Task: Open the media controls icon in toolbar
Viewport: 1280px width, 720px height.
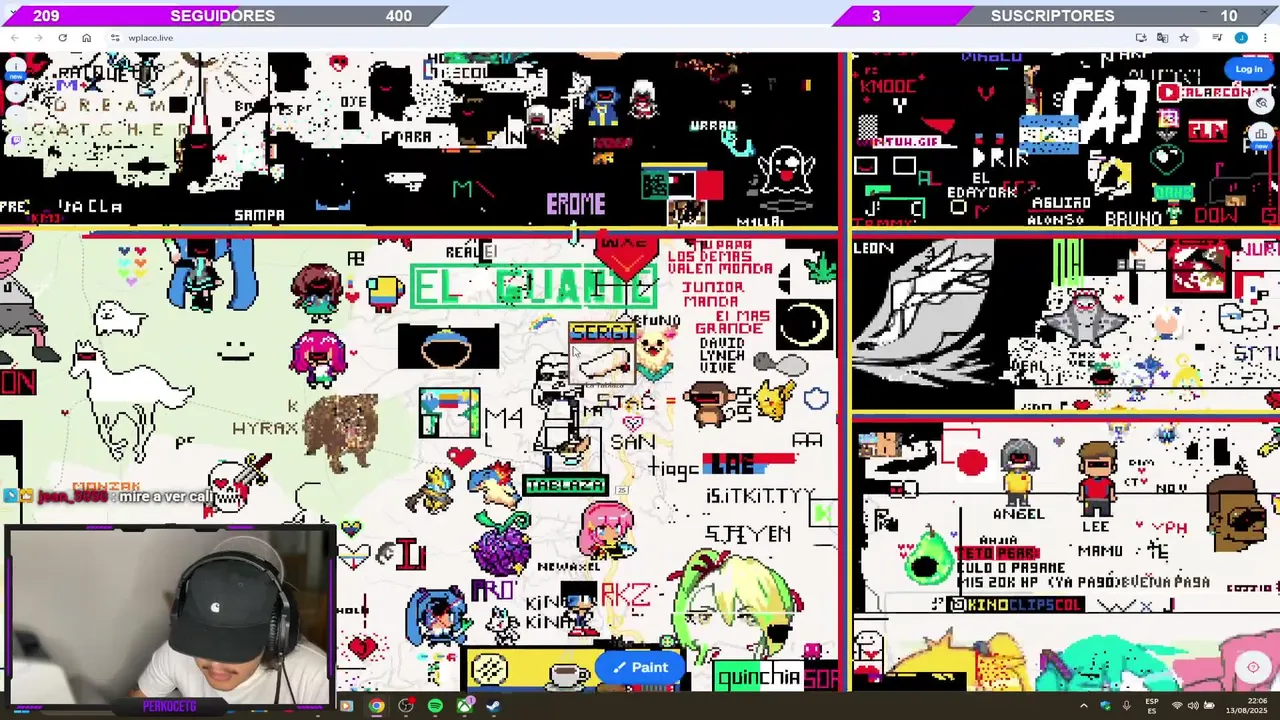Action: 1217,38
